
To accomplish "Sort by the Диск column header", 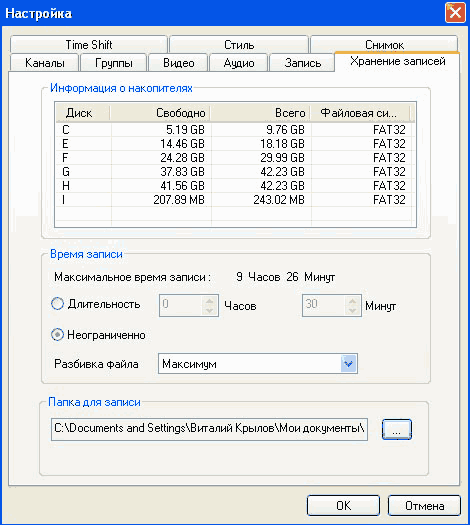I will tap(83, 113).
